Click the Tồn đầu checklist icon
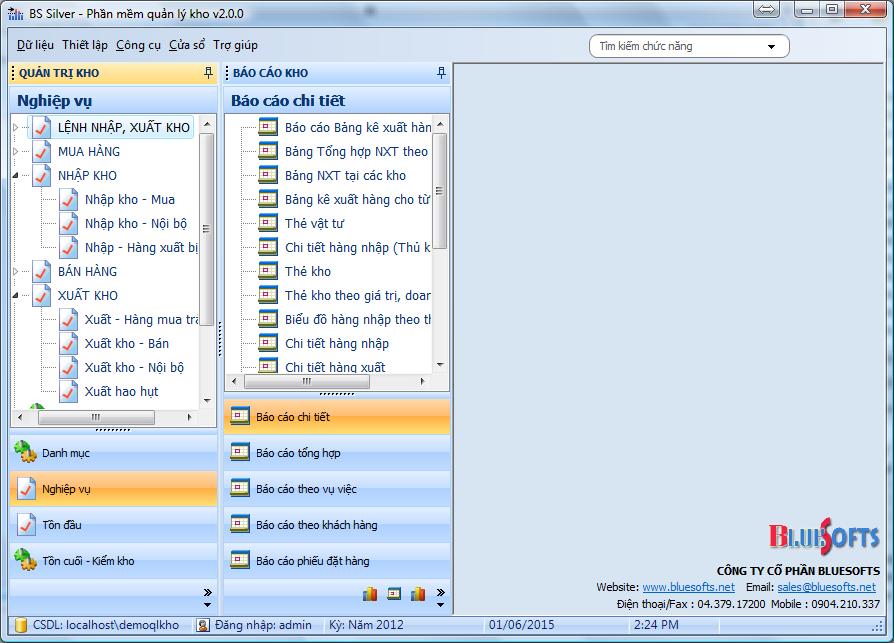Viewport: 894px width, 643px height. coord(26,525)
